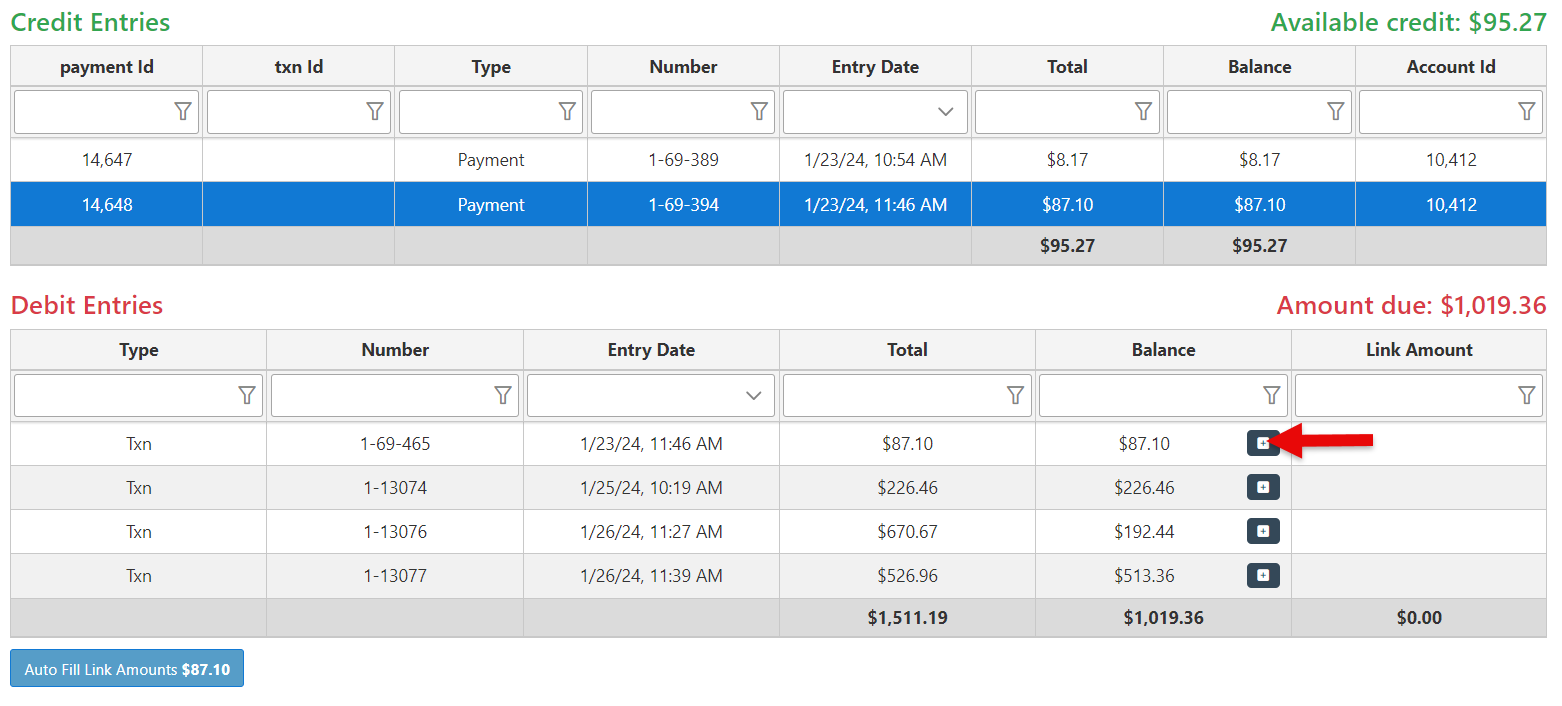Click plus icon on $513.36 balance row
This screenshot has width=1562, height=706.
[1263, 575]
